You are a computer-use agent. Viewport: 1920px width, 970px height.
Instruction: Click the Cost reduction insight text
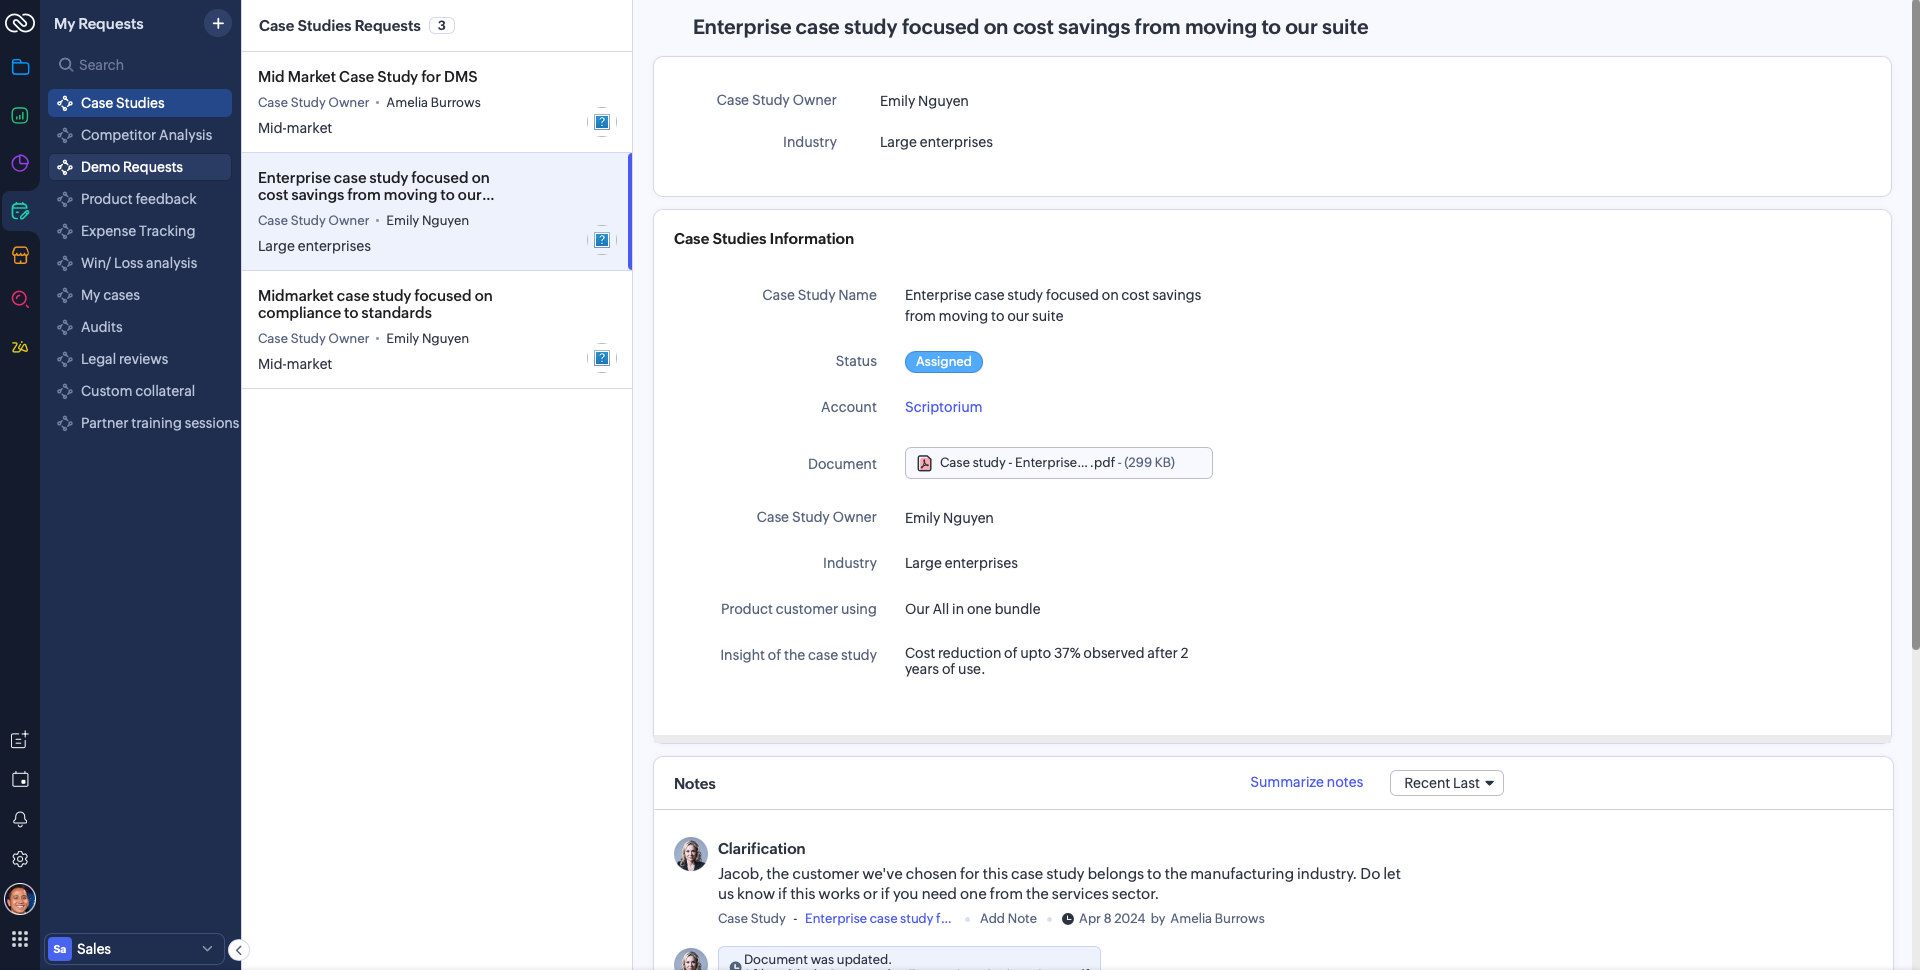[1046, 661]
